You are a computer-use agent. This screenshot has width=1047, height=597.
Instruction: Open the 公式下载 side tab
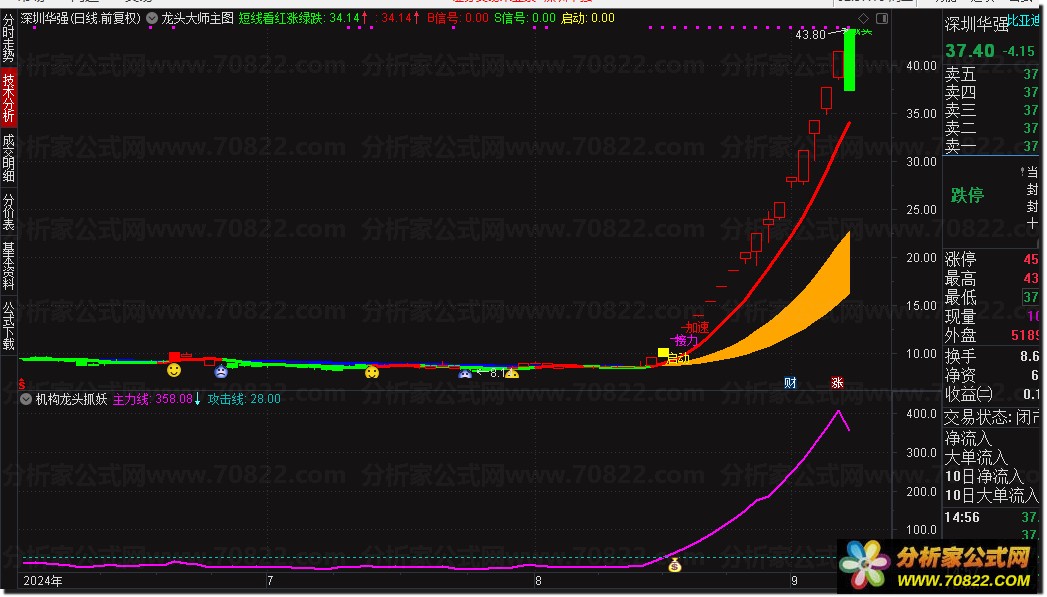pyautogui.click(x=8, y=326)
